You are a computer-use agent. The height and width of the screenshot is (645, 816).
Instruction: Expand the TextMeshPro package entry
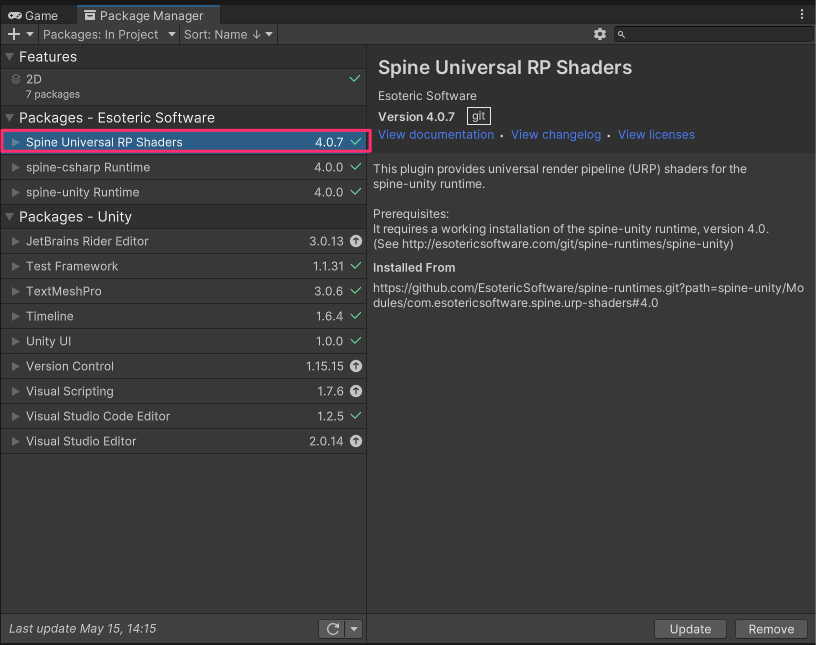[15, 291]
